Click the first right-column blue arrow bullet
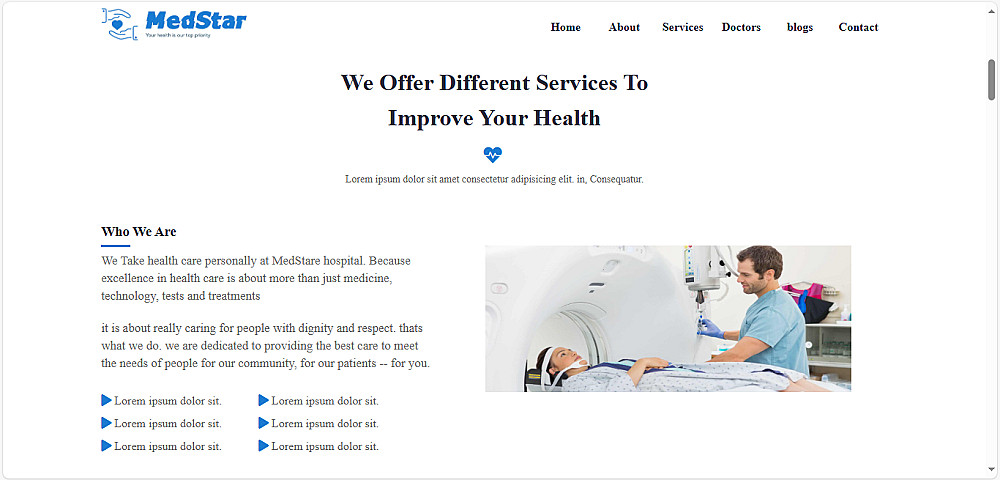The width and height of the screenshot is (1000, 480). point(263,400)
